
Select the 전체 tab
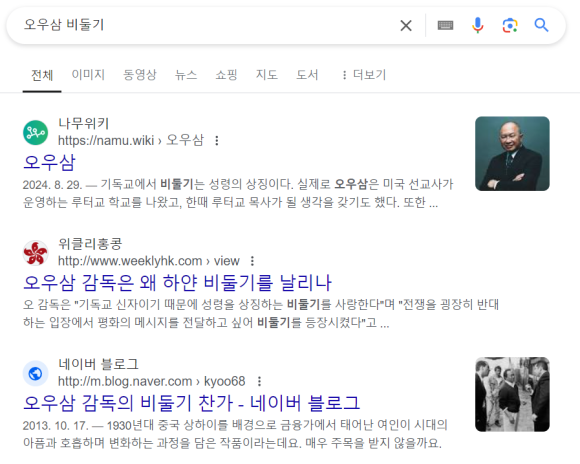pyautogui.click(x=42, y=75)
